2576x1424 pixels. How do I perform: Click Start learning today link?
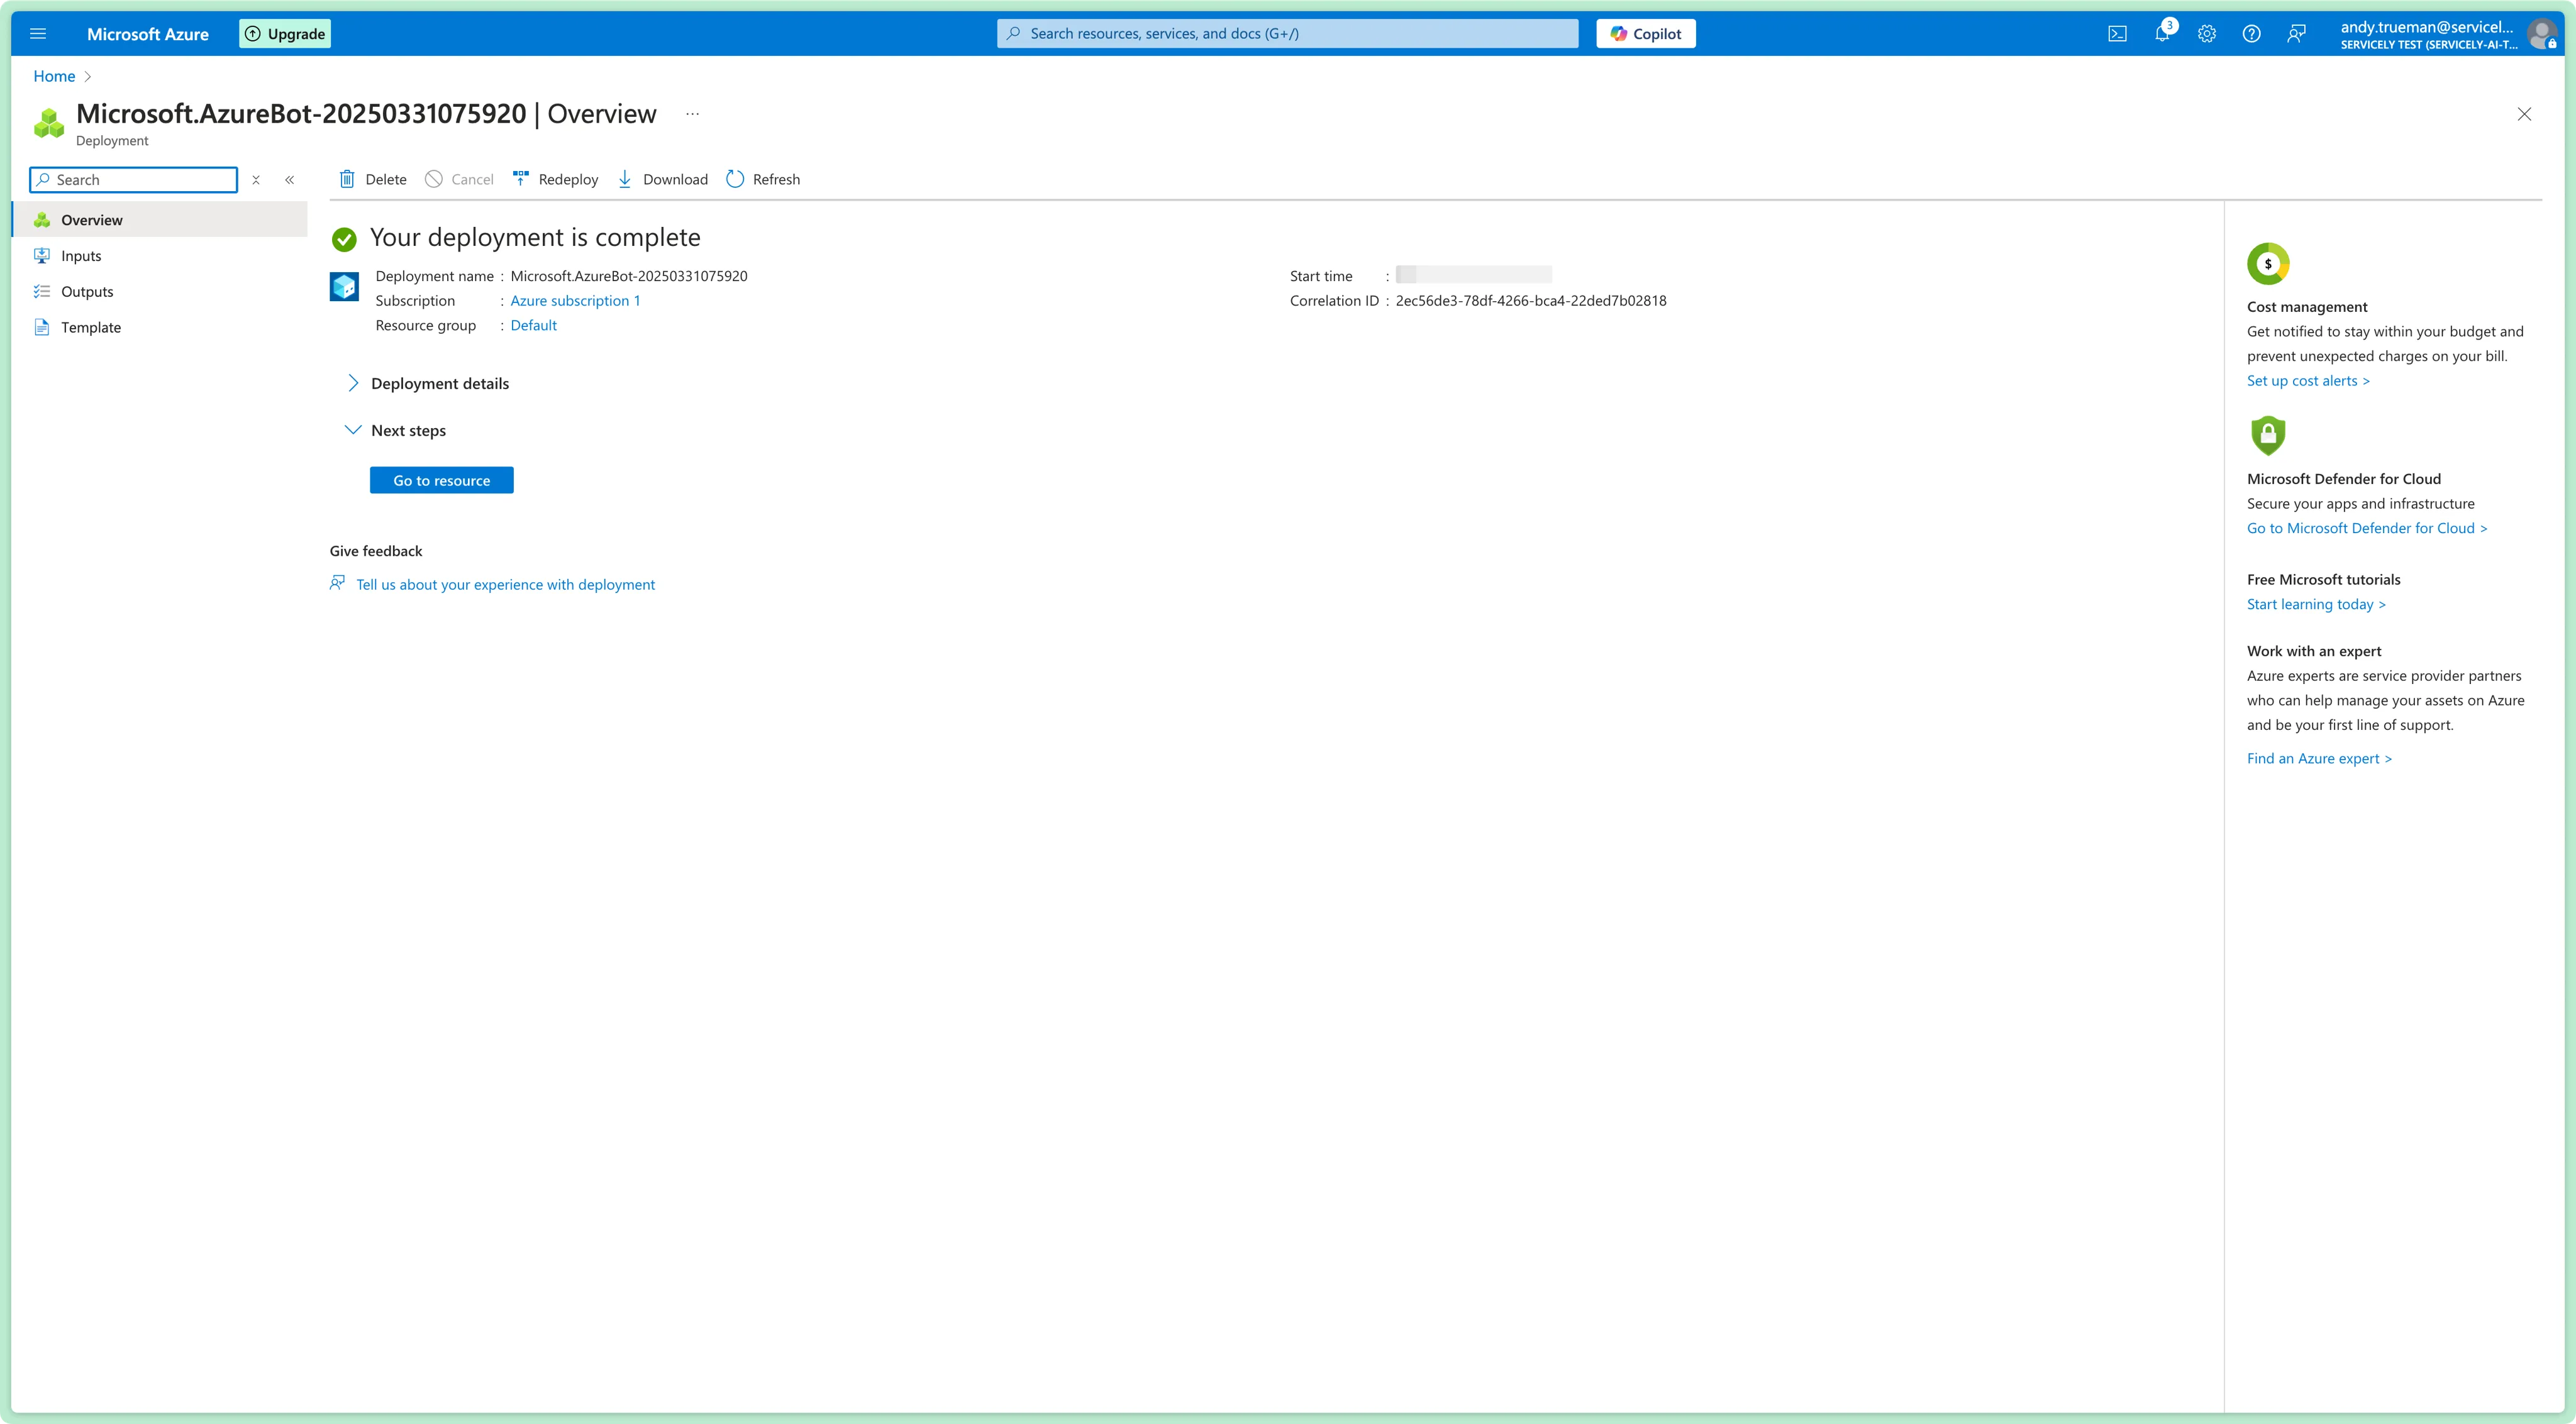tap(2316, 604)
